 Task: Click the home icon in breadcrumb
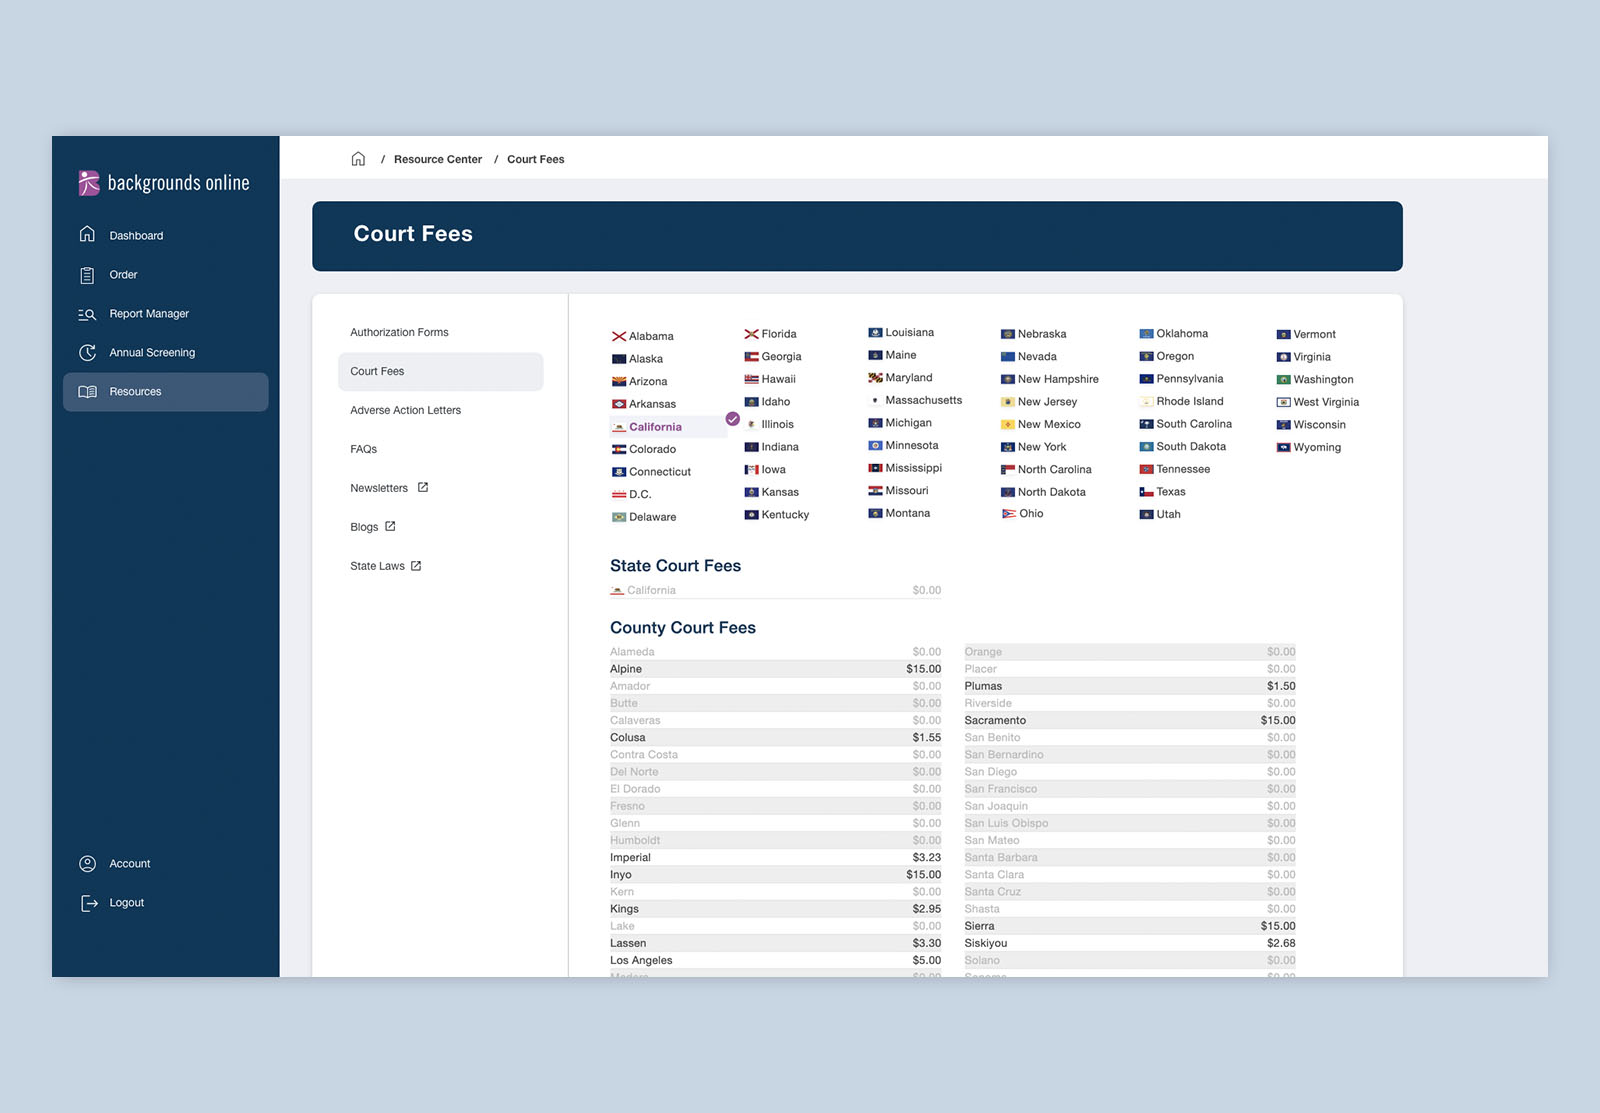tap(358, 159)
